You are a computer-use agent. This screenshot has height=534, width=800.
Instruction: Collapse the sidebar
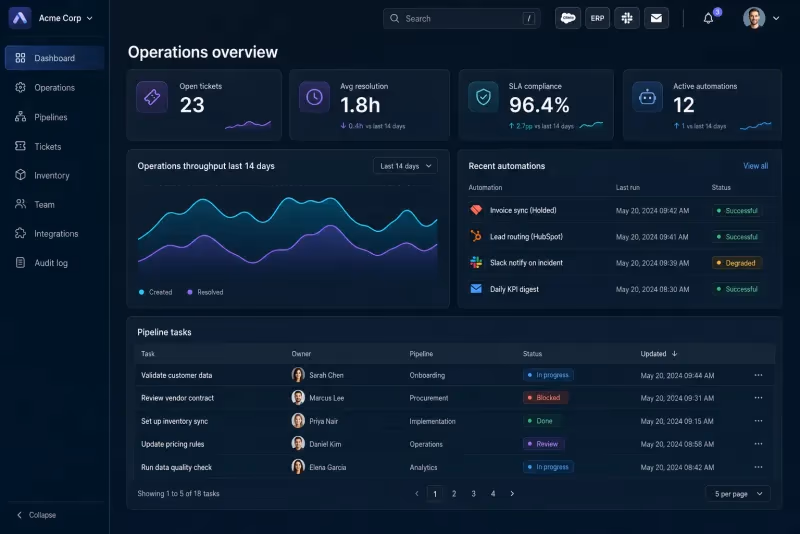[36, 515]
